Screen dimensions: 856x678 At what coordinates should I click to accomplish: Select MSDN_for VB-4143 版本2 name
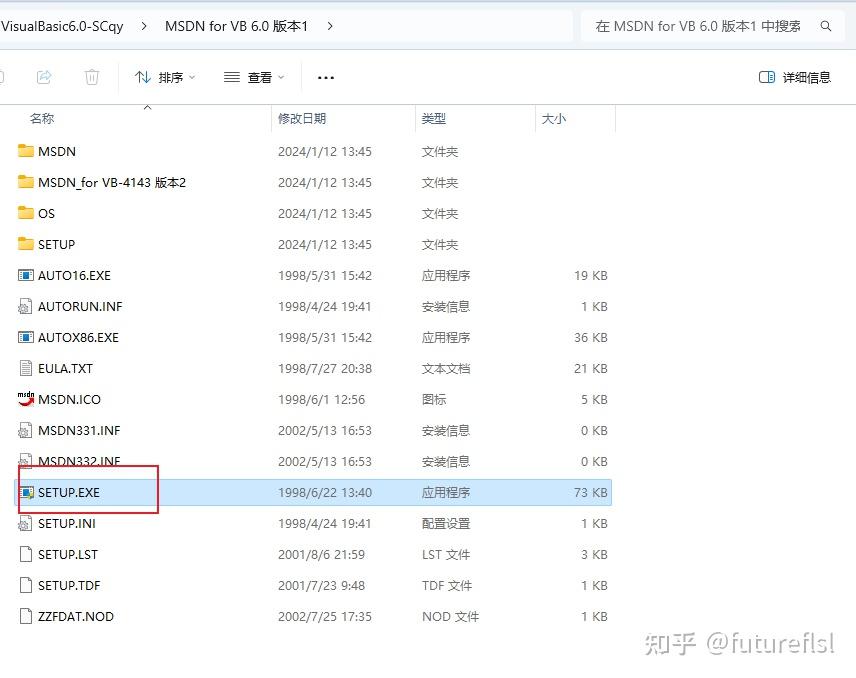112,182
